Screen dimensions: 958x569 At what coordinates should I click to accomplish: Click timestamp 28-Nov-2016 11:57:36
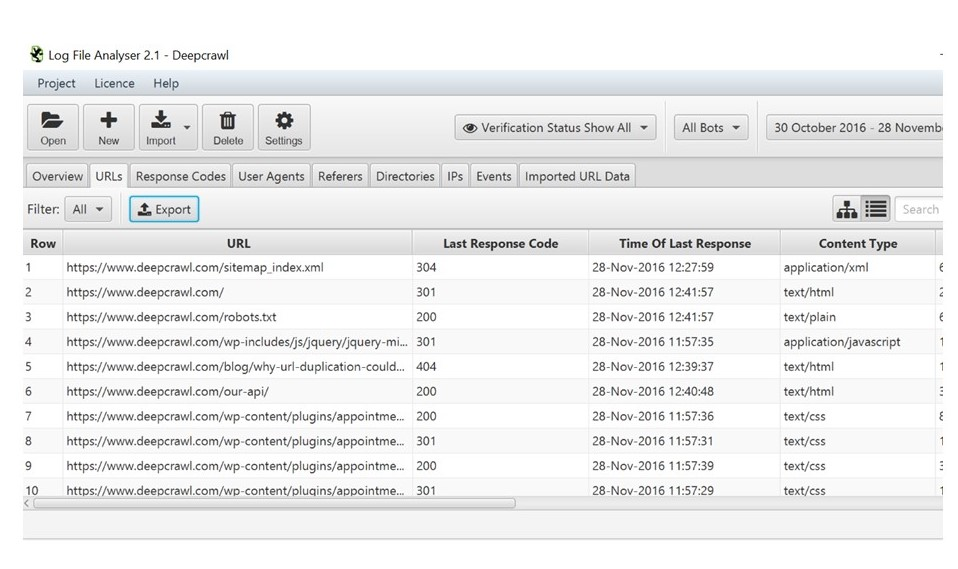653,416
